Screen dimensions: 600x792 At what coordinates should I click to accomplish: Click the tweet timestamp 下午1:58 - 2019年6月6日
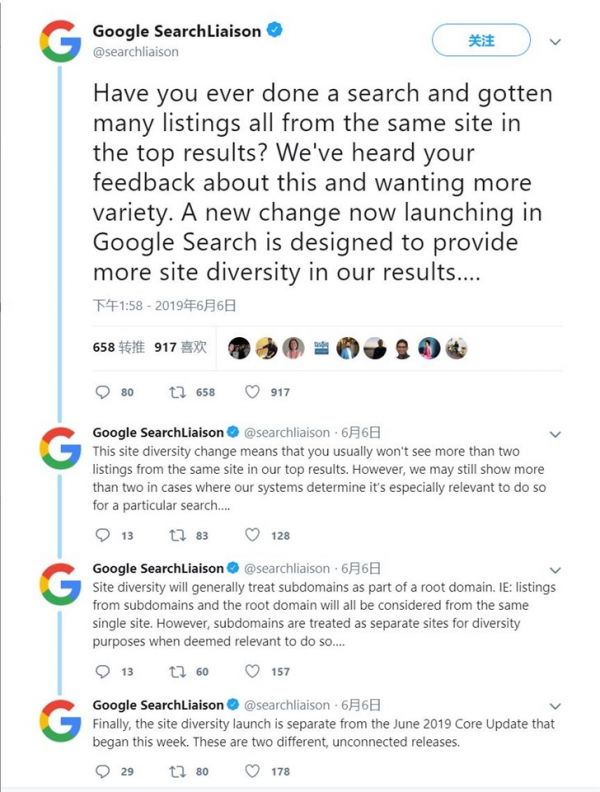point(164,305)
